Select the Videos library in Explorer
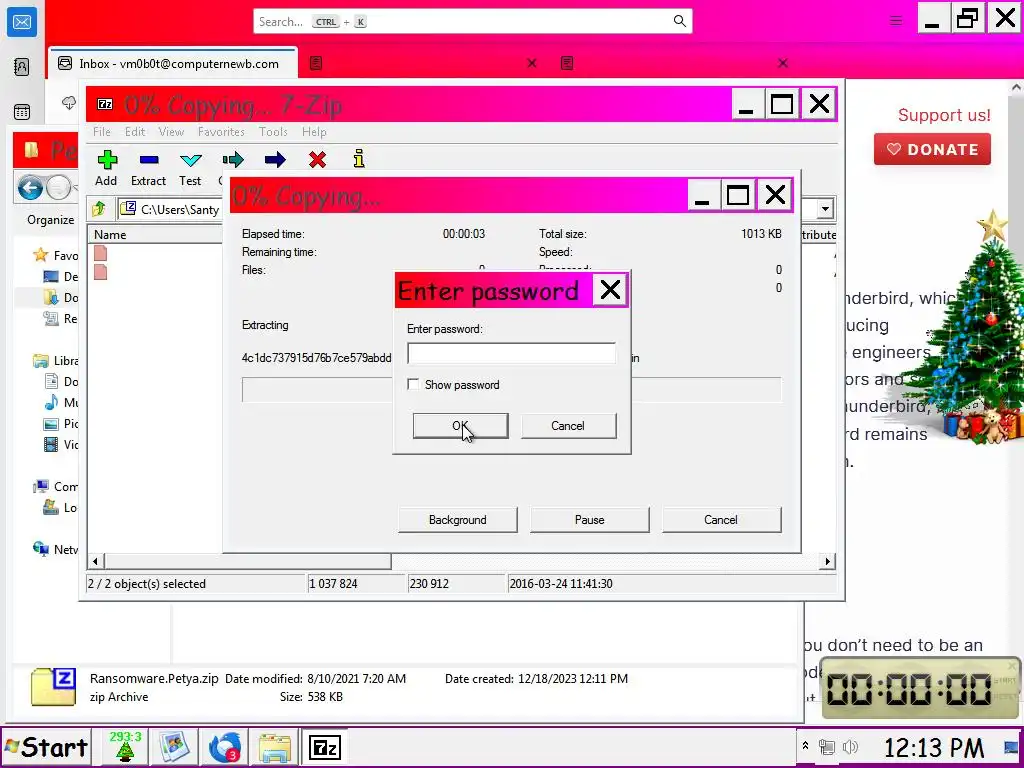Screen dimensions: 1024x768 click(x=61, y=445)
